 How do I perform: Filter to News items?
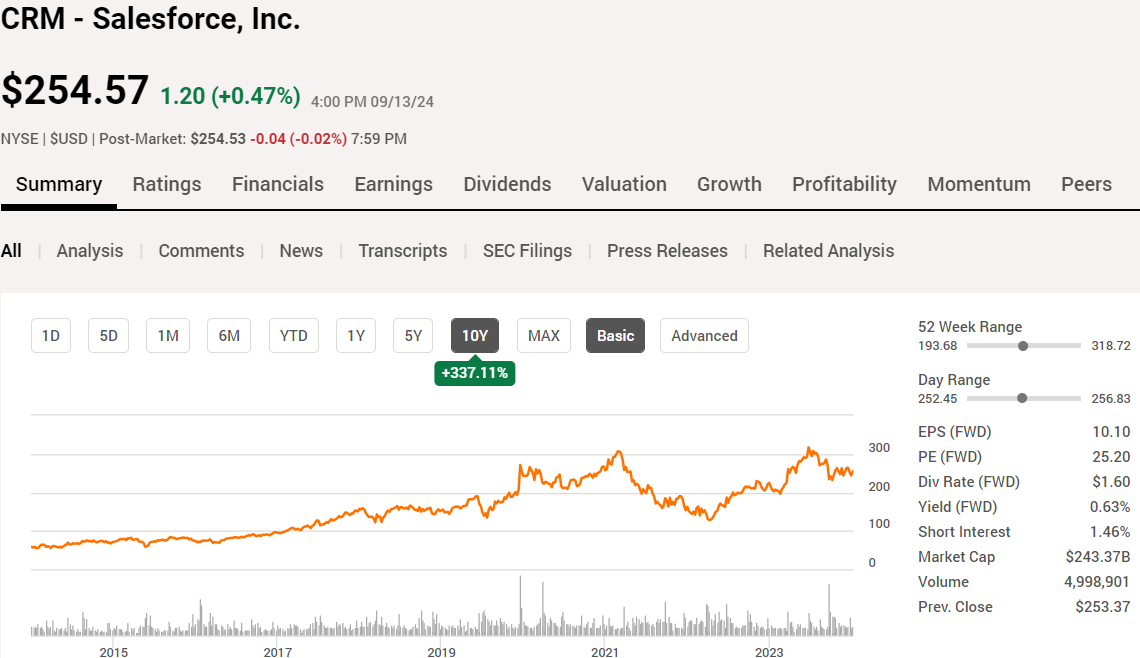tap(301, 251)
